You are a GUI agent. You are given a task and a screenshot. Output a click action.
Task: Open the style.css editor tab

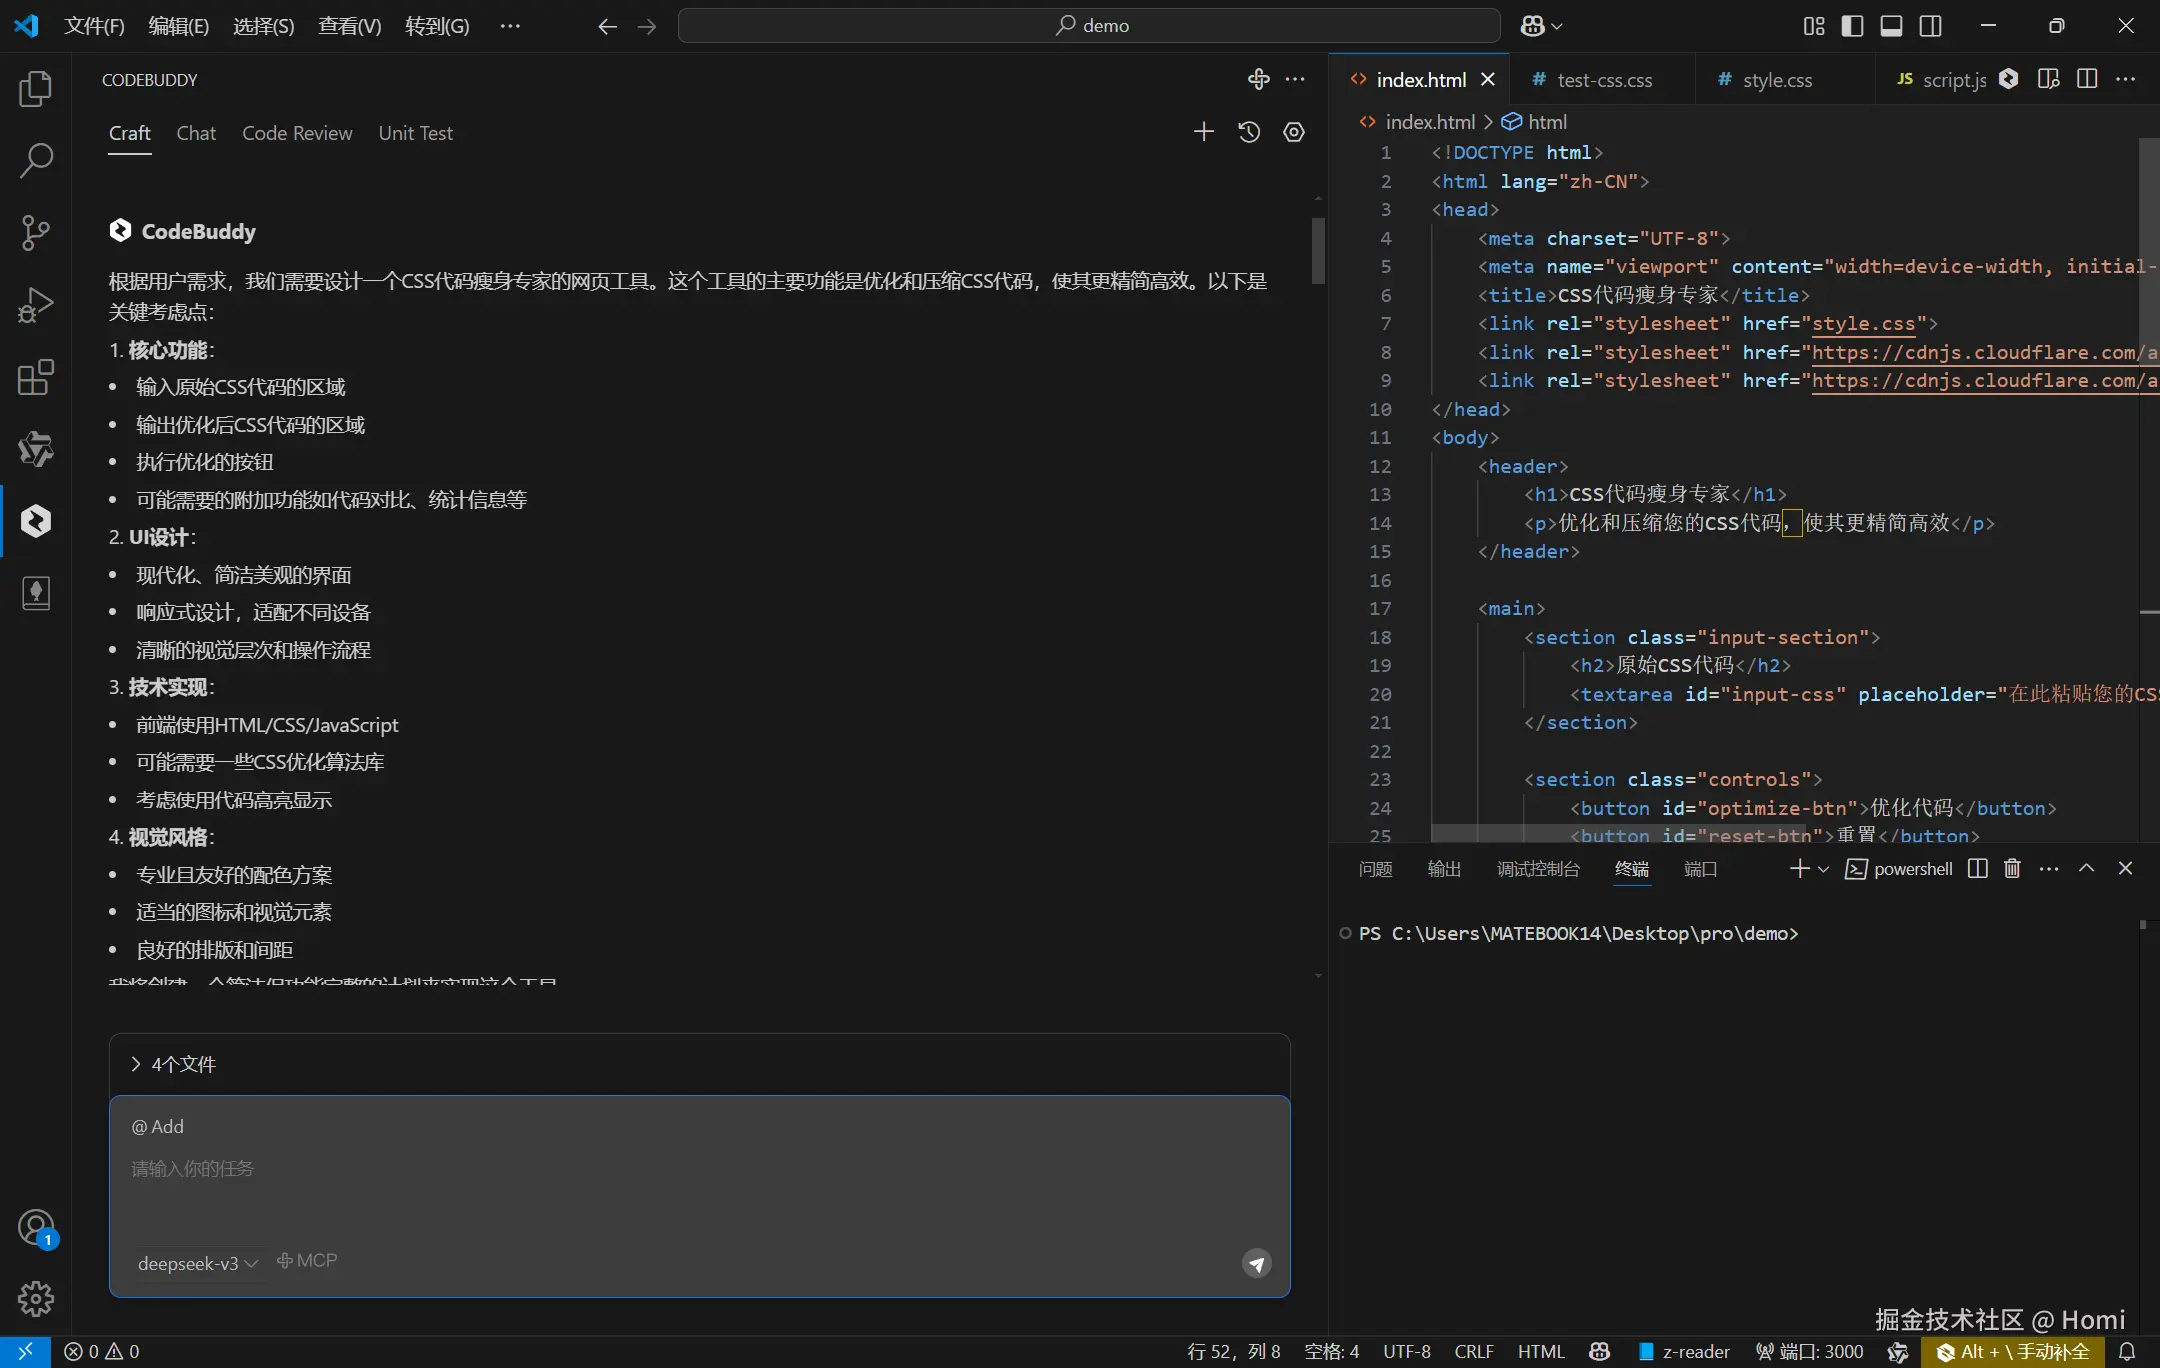1776,80
